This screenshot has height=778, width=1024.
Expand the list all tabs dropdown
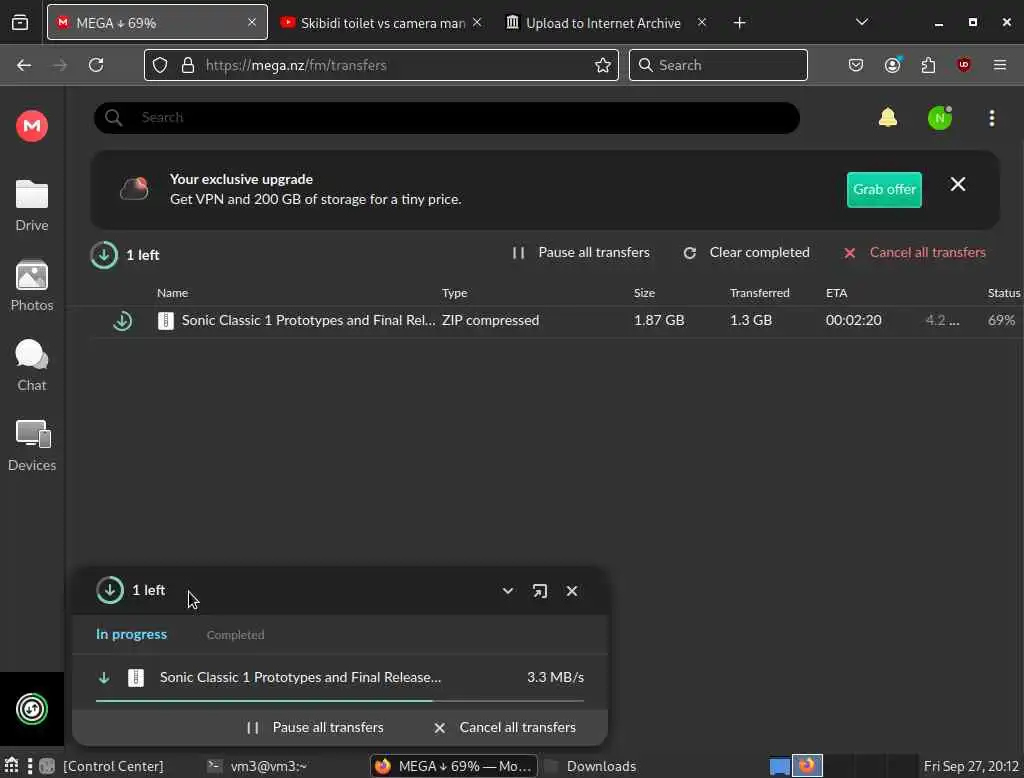pyautogui.click(x=862, y=22)
